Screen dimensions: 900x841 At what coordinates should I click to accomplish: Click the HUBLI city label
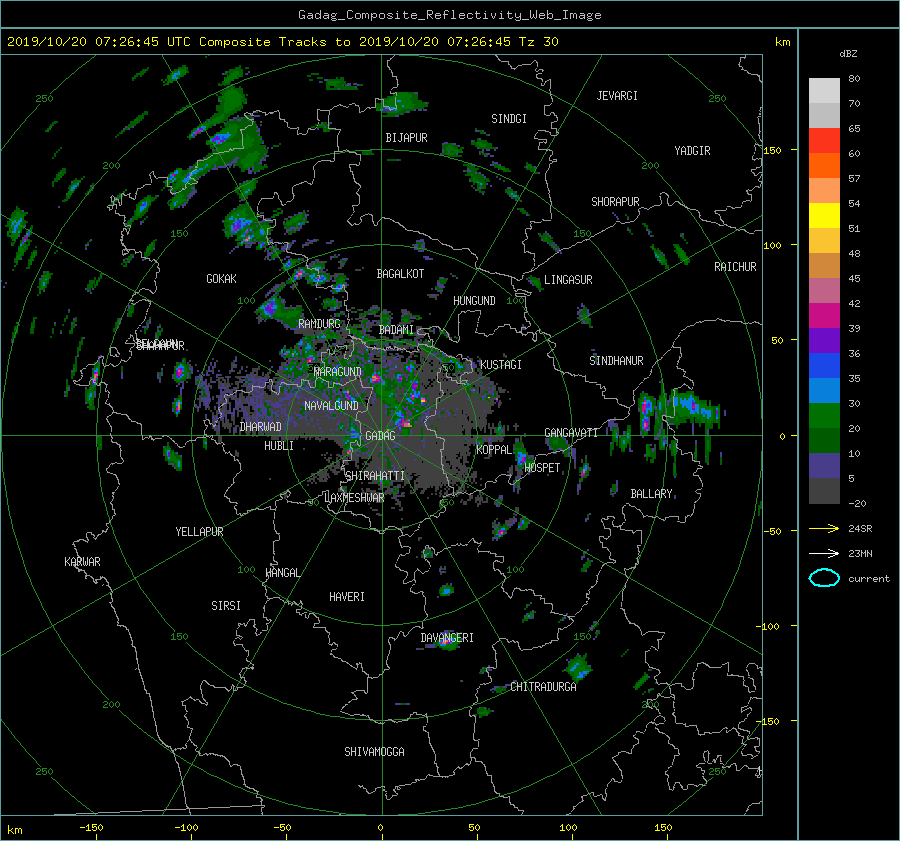tap(279, 445)
